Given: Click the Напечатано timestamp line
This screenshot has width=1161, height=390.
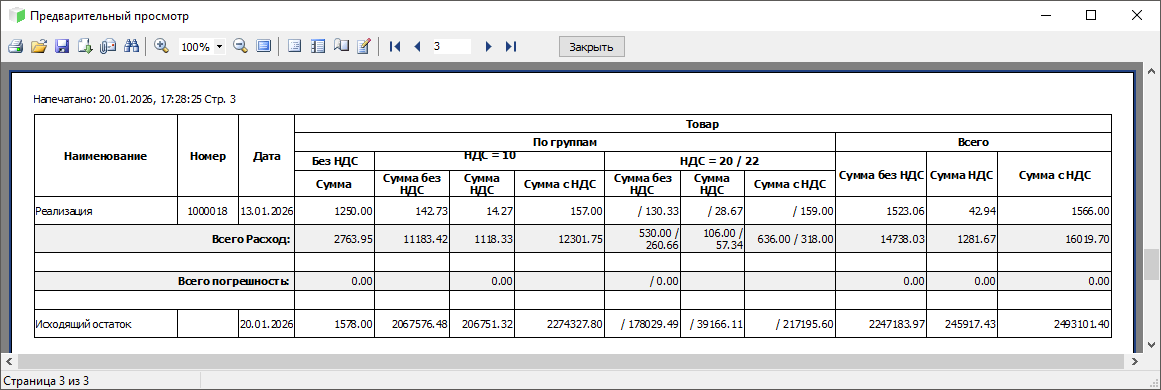Looking at the screenshot, I should [x=135, y=98].
